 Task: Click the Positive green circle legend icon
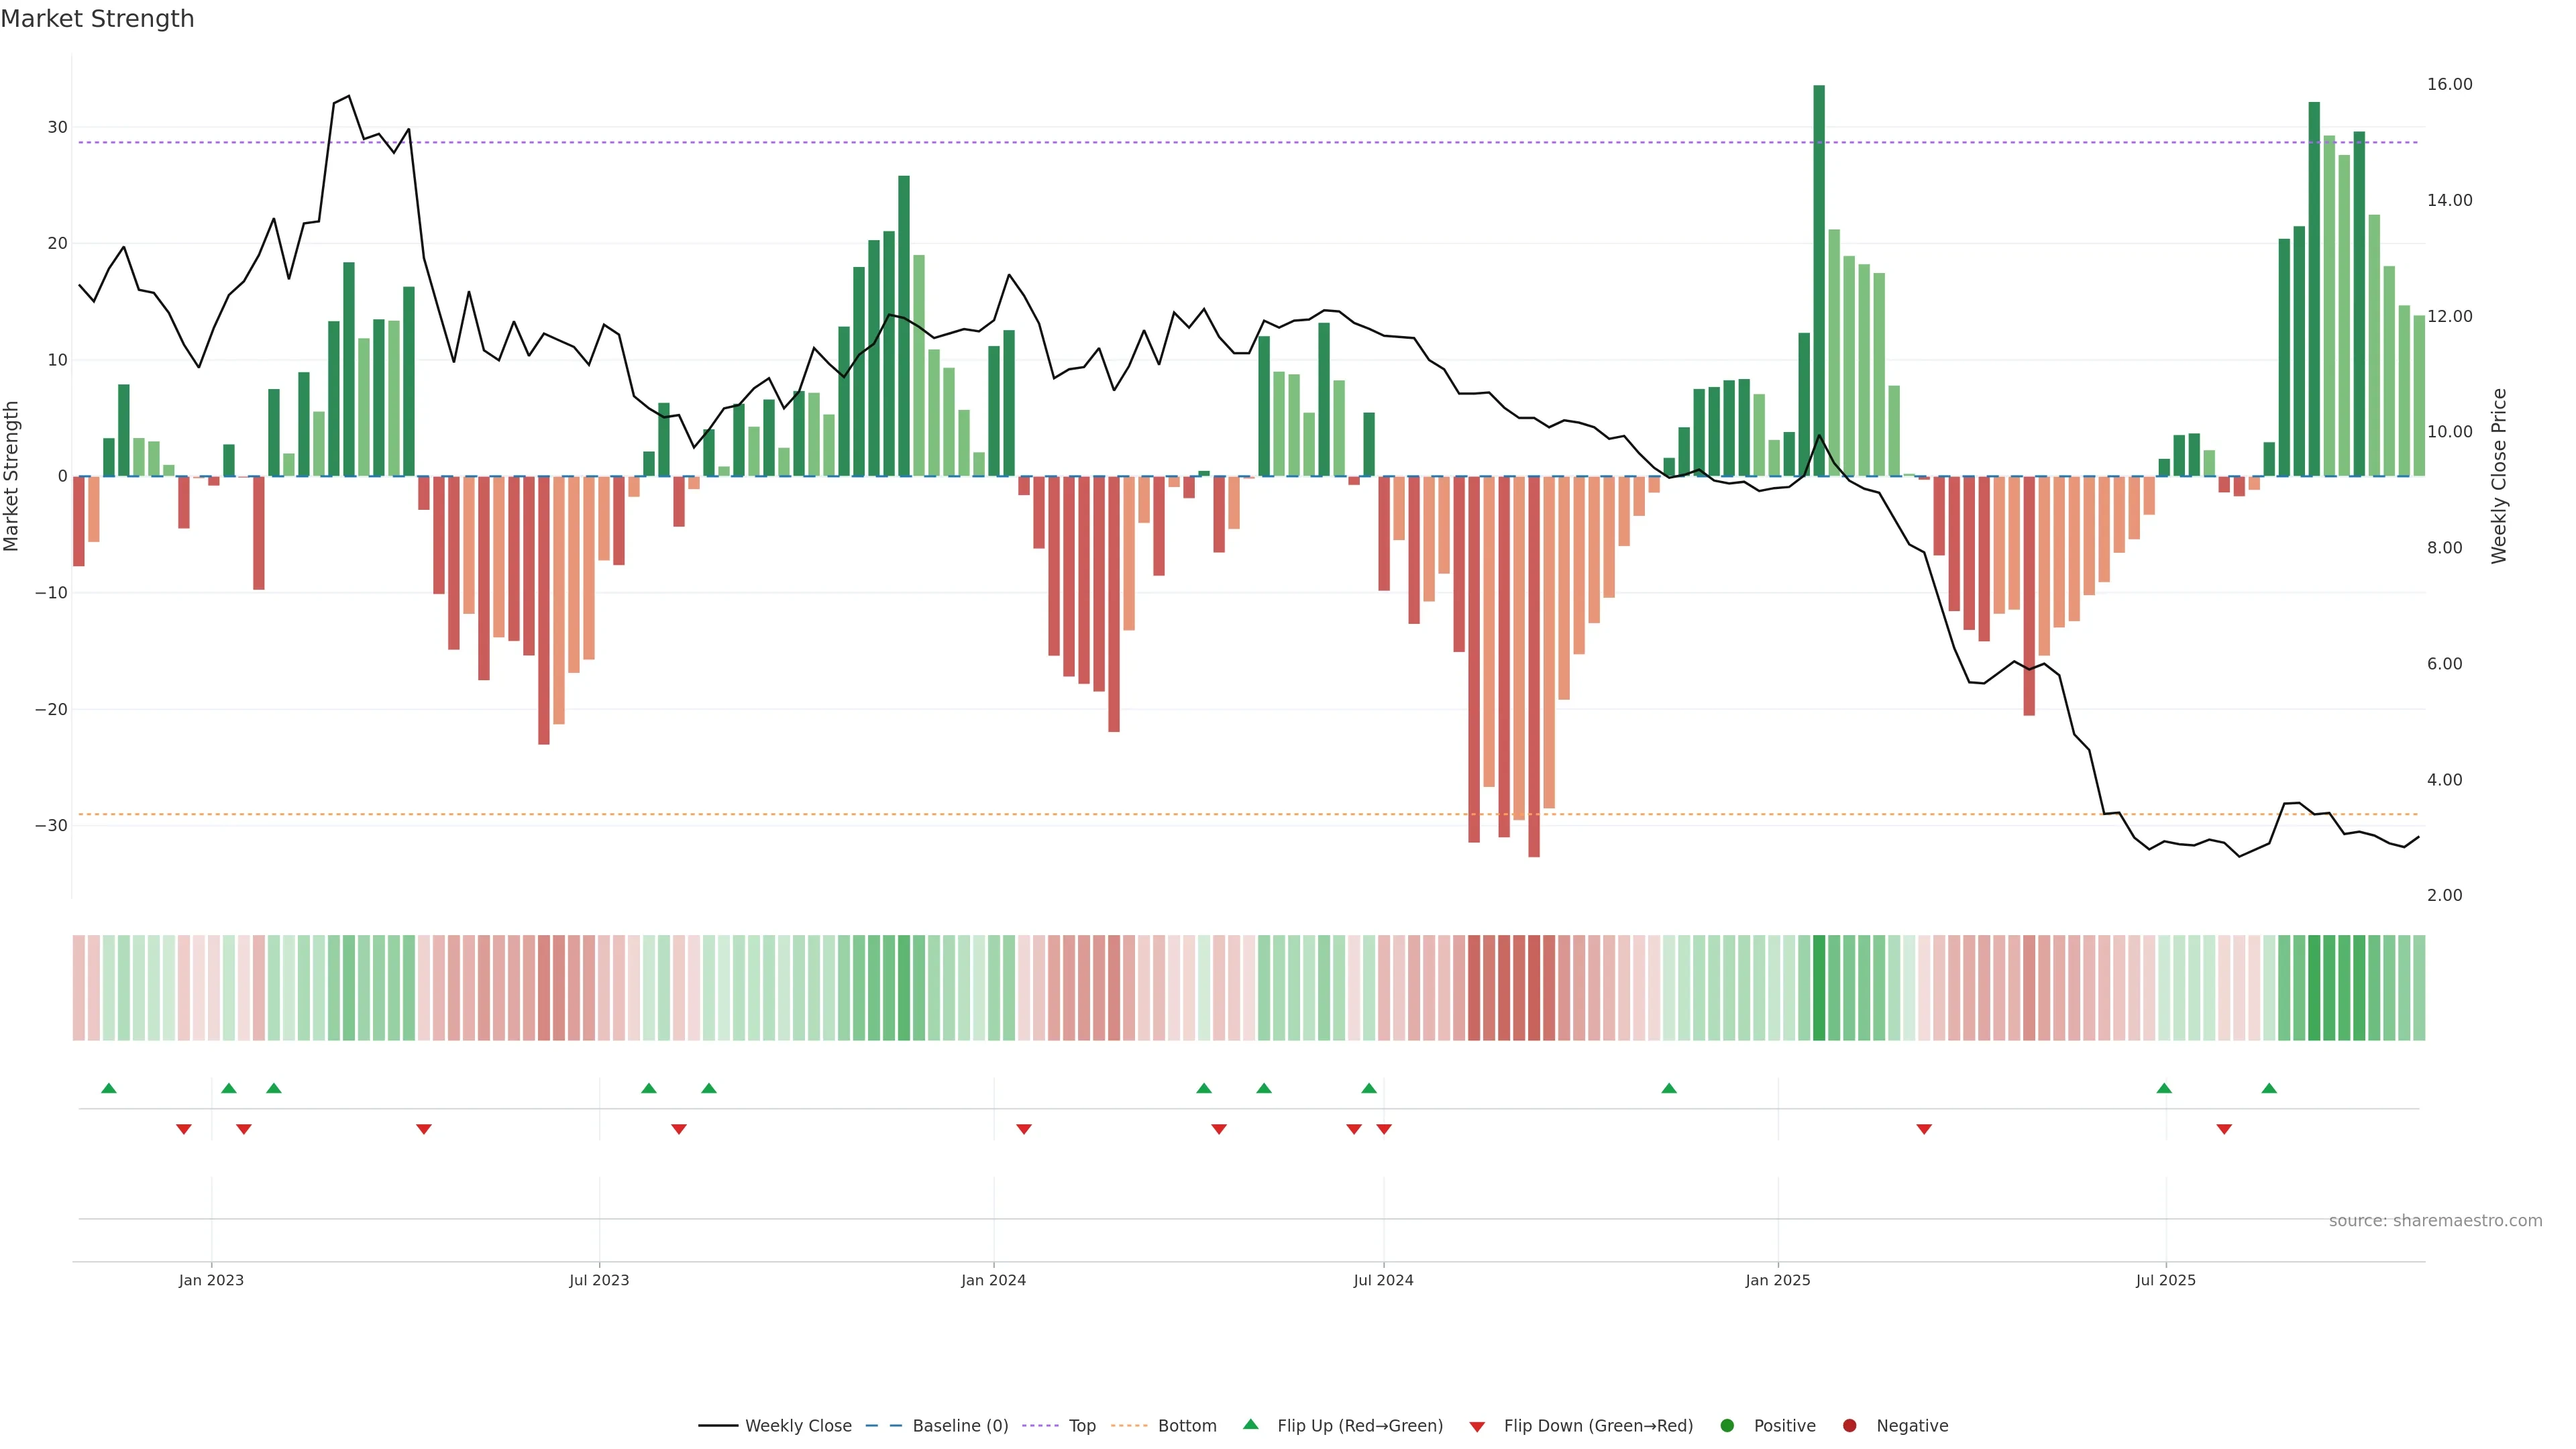coord(1727,1426)
